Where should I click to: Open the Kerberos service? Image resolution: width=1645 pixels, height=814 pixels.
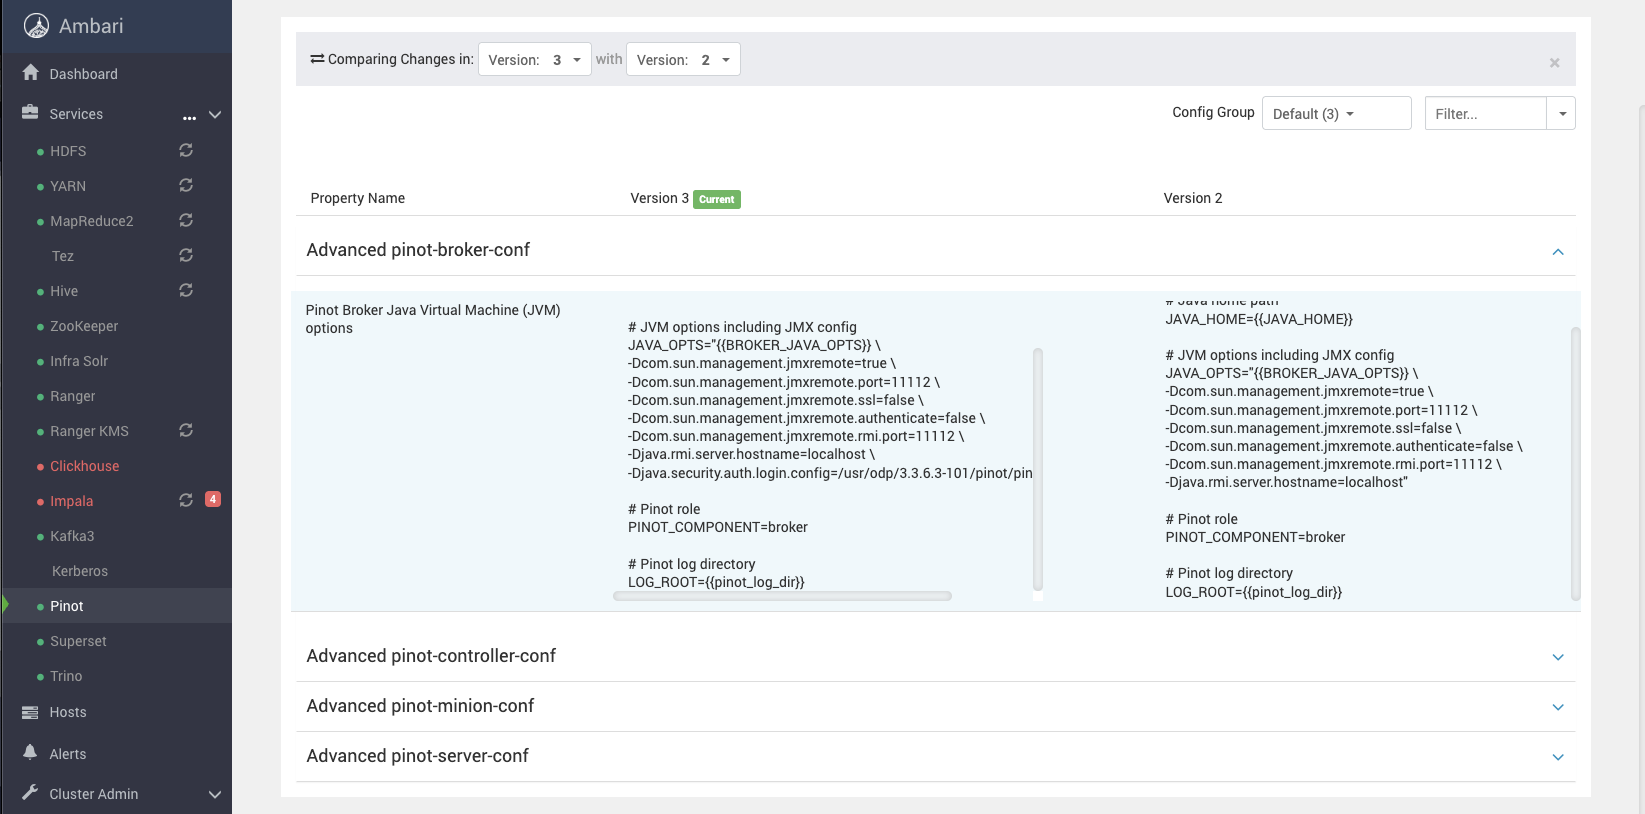(x=80, y=571)
